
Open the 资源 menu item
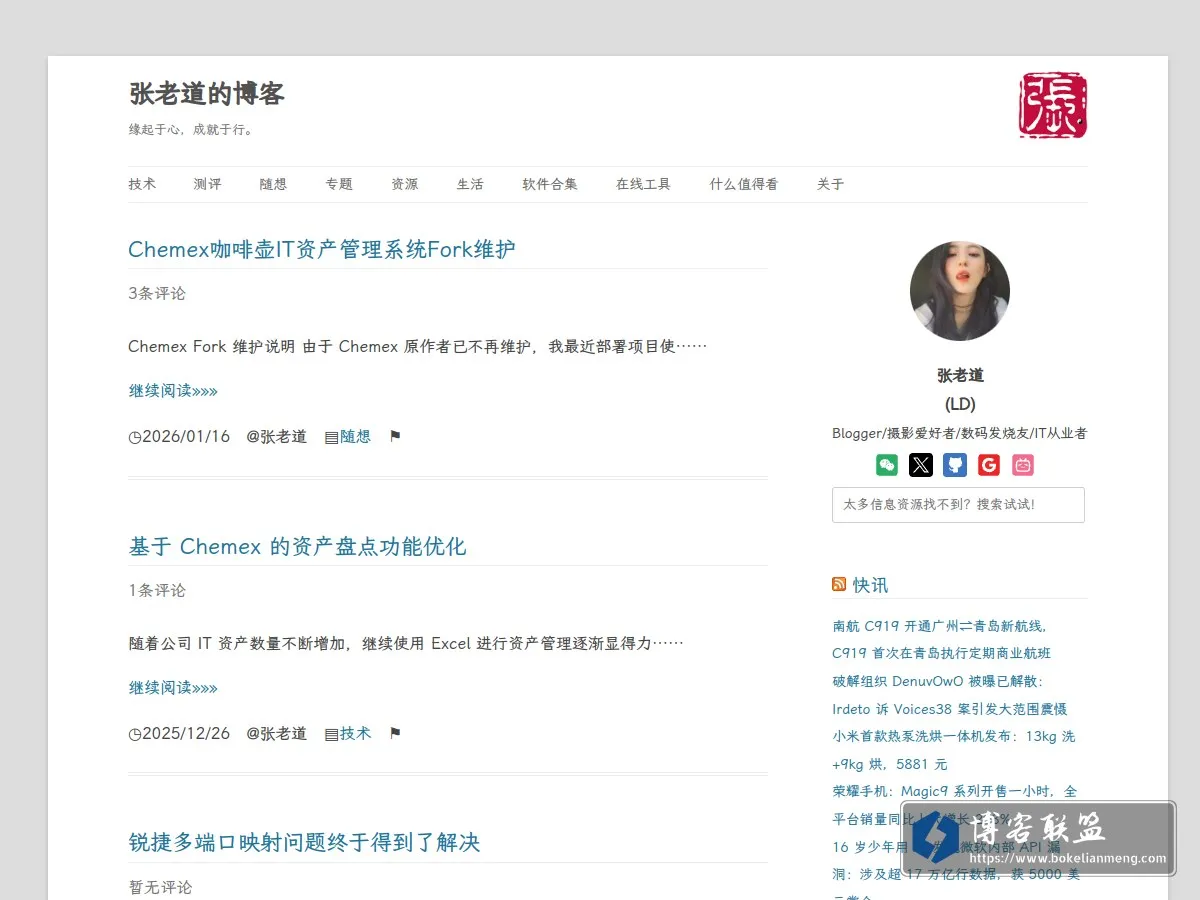coord(405,184)
